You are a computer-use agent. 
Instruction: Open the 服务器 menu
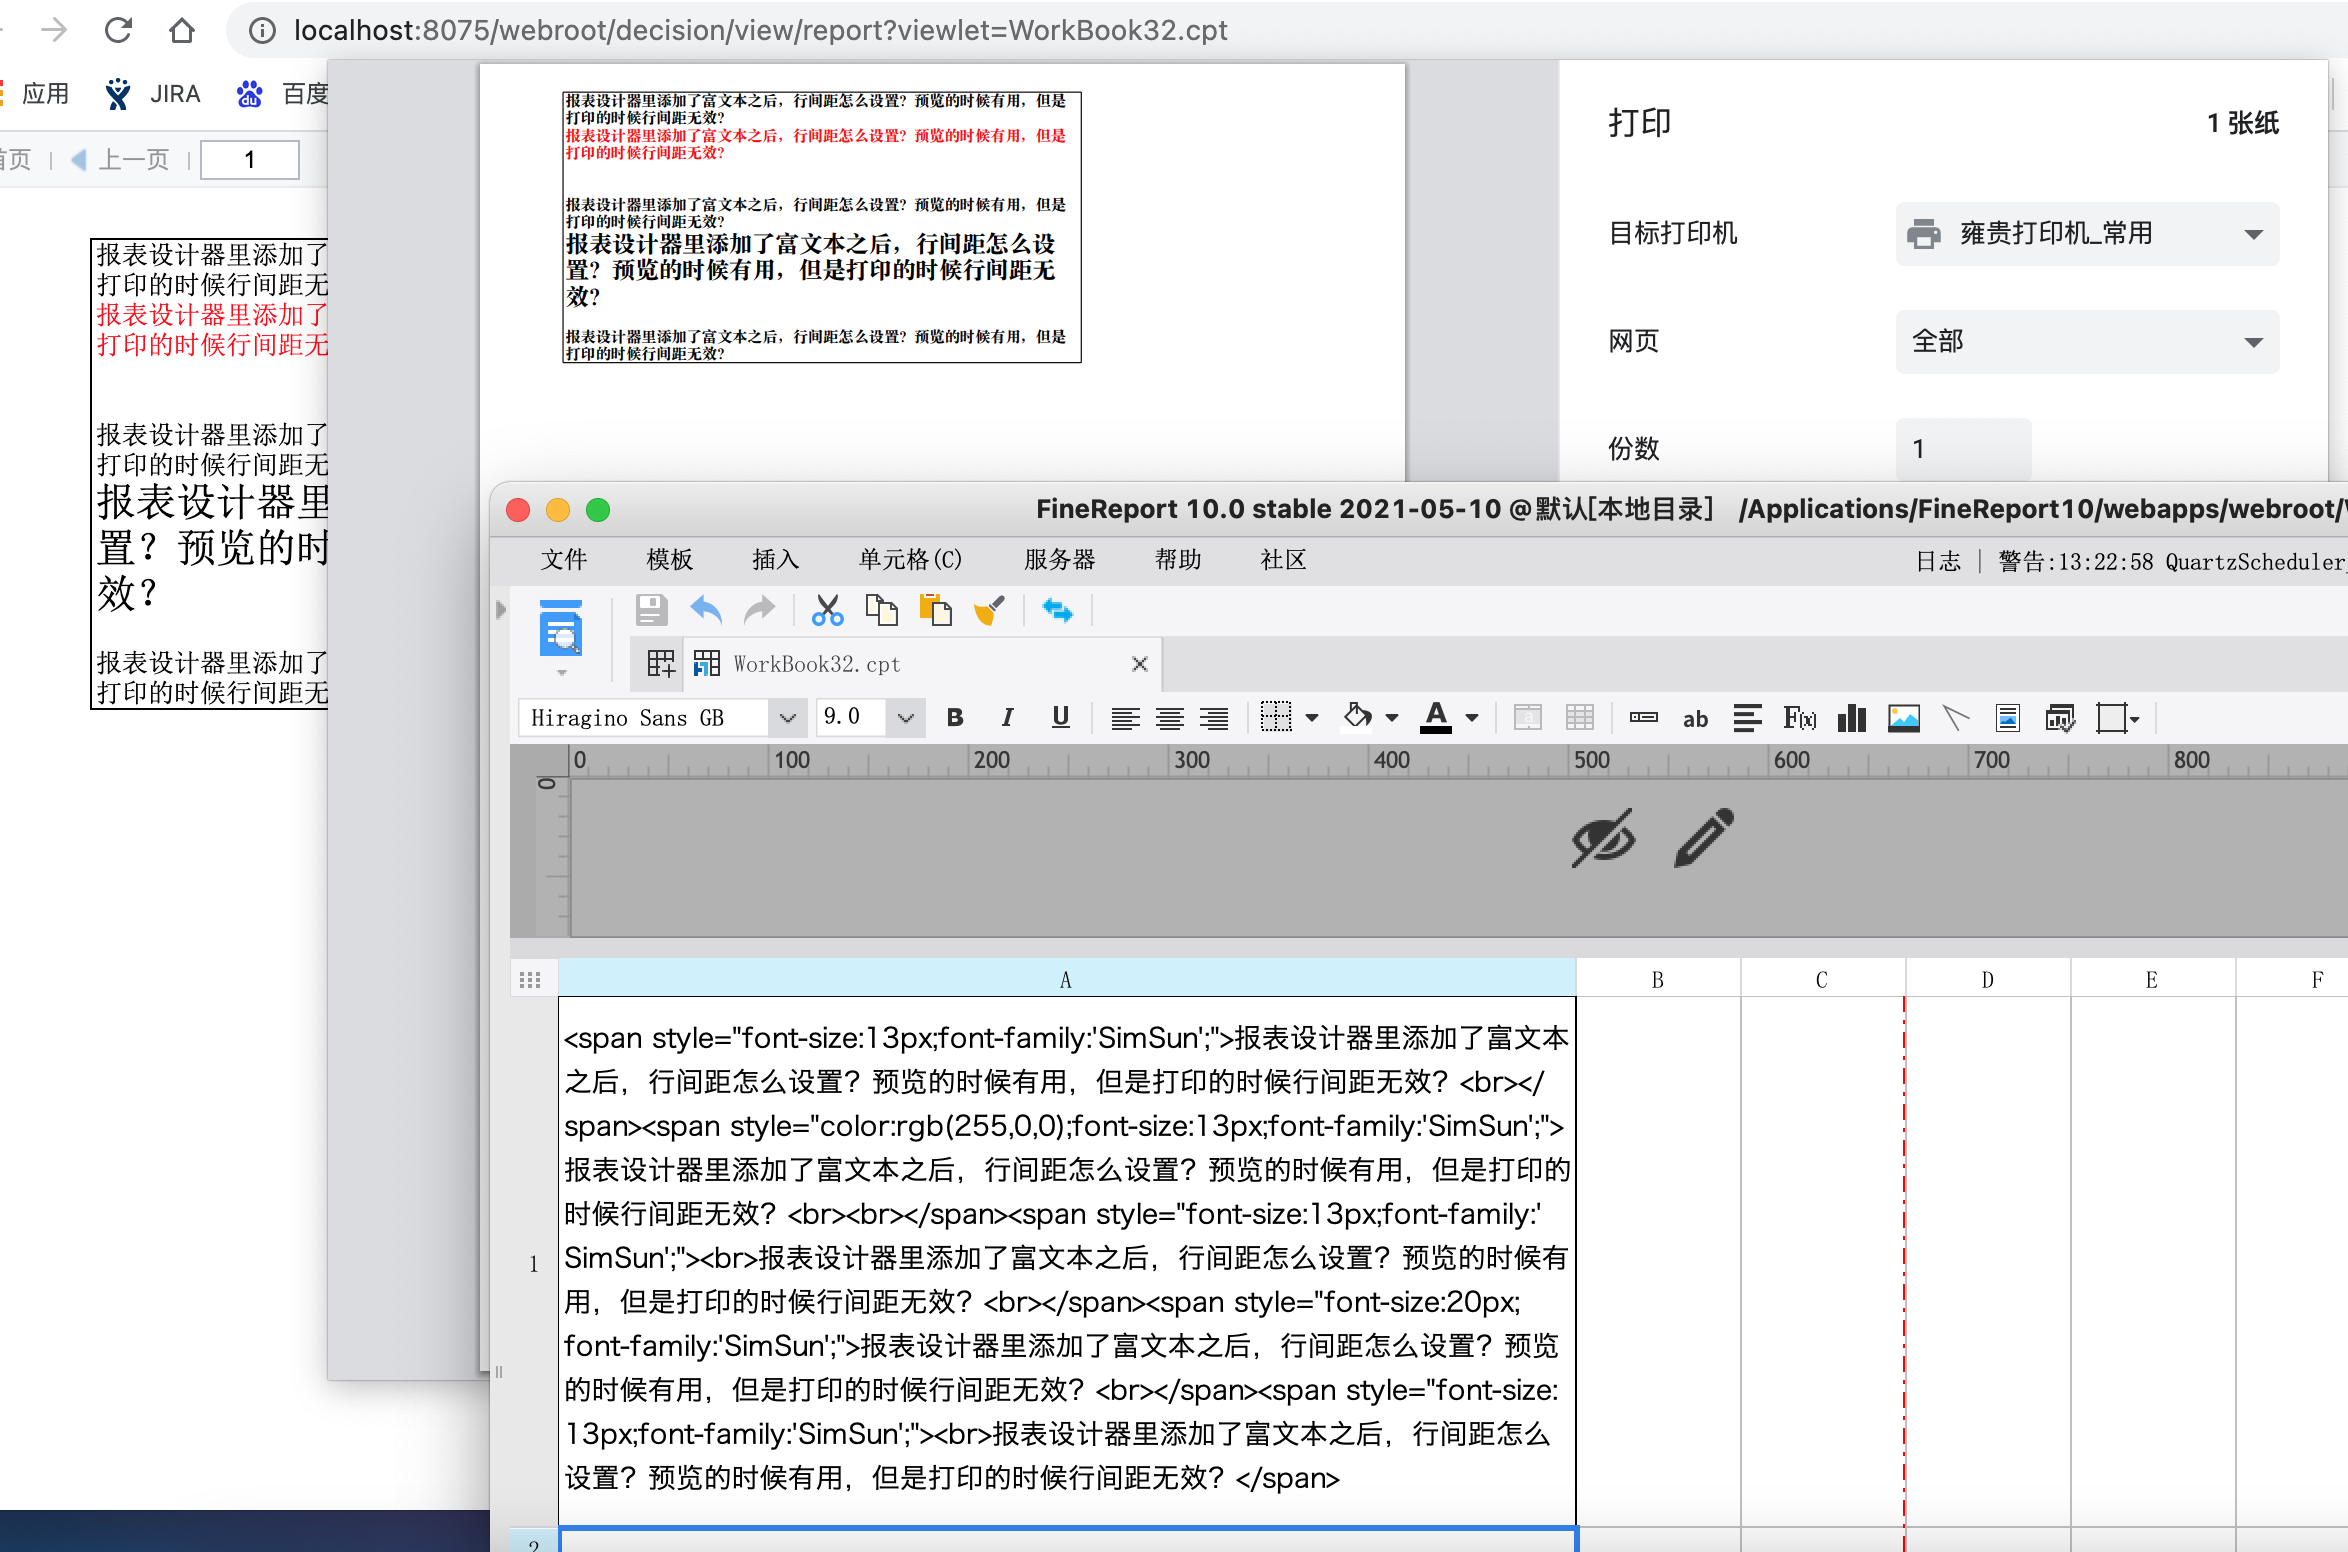click(1060, 559)
